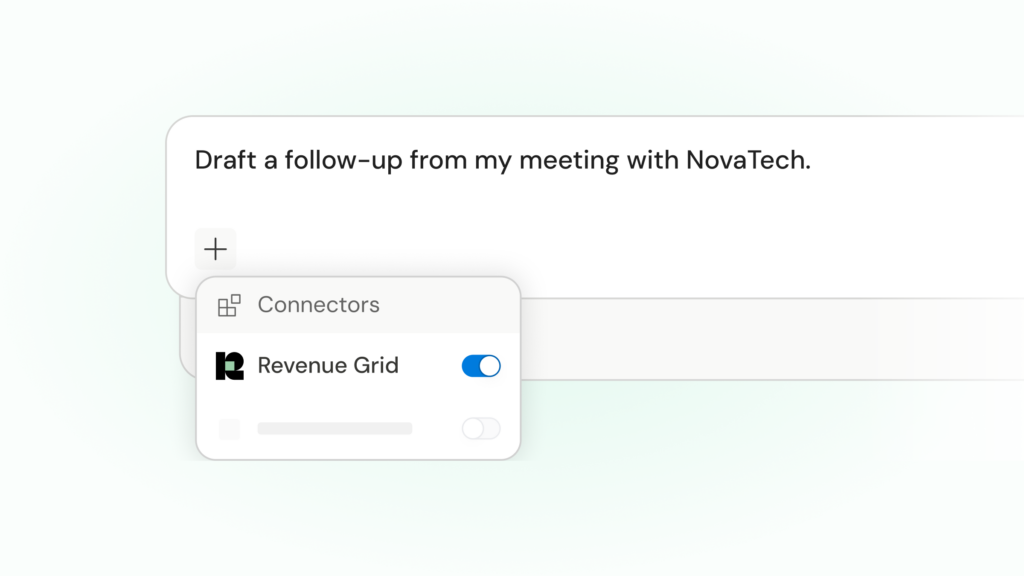This screenshot has width=1024, height=576.
Task: Click the Revenue Grid logo icon
Action: (230, 366)
